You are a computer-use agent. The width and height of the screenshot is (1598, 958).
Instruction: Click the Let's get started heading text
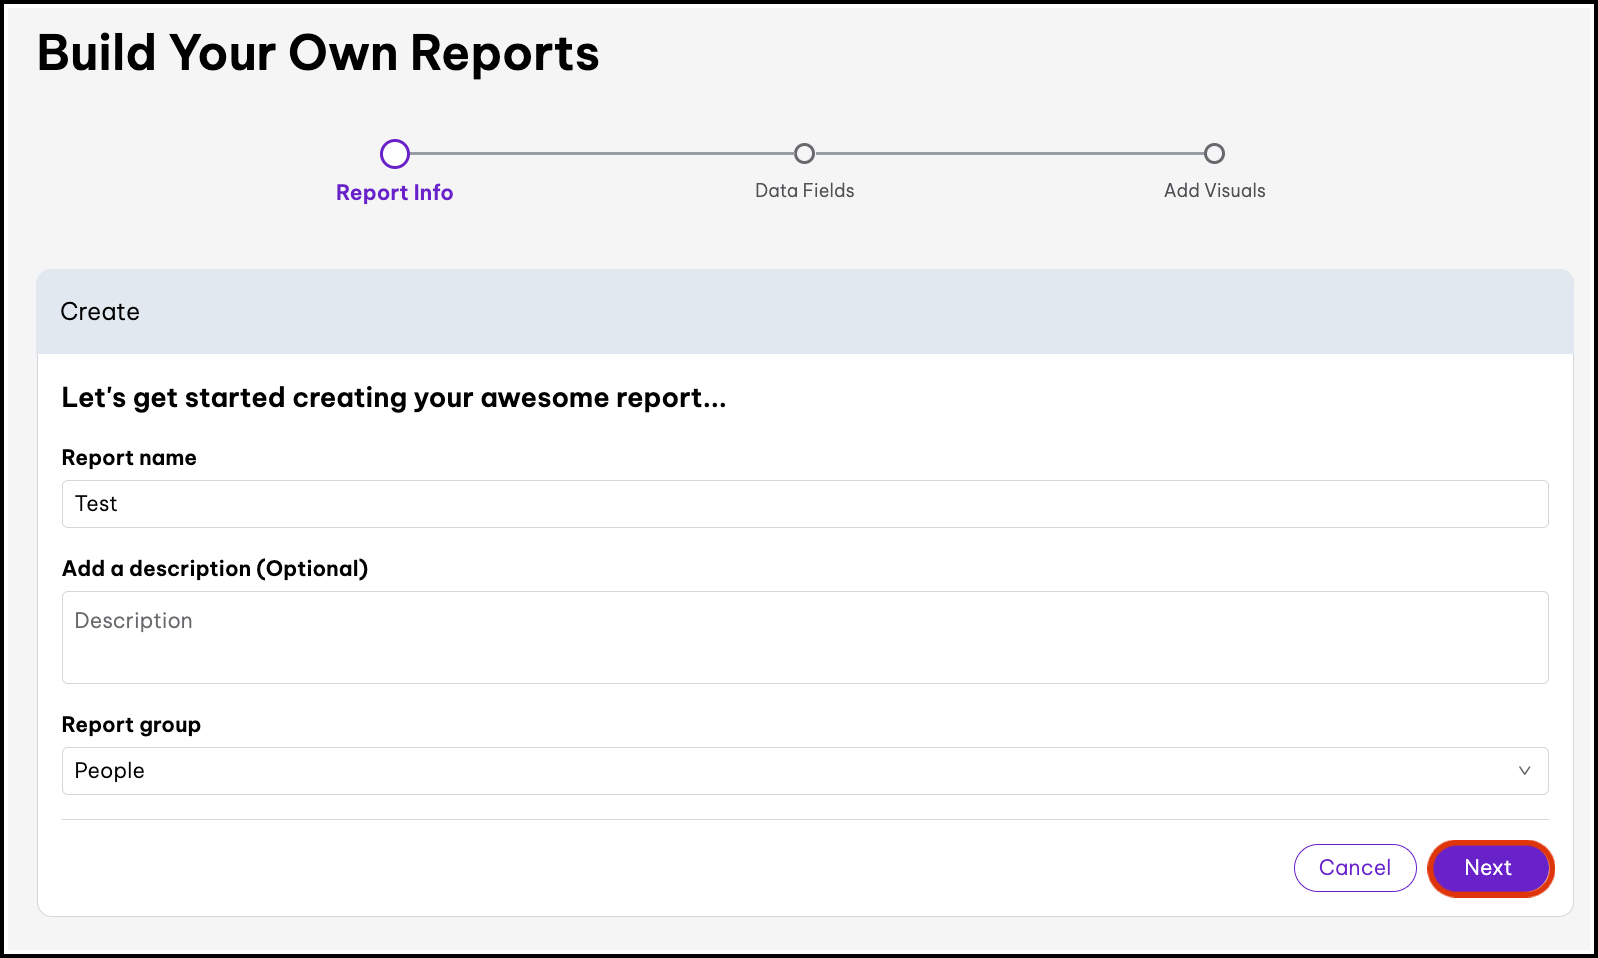pos(393,398)
